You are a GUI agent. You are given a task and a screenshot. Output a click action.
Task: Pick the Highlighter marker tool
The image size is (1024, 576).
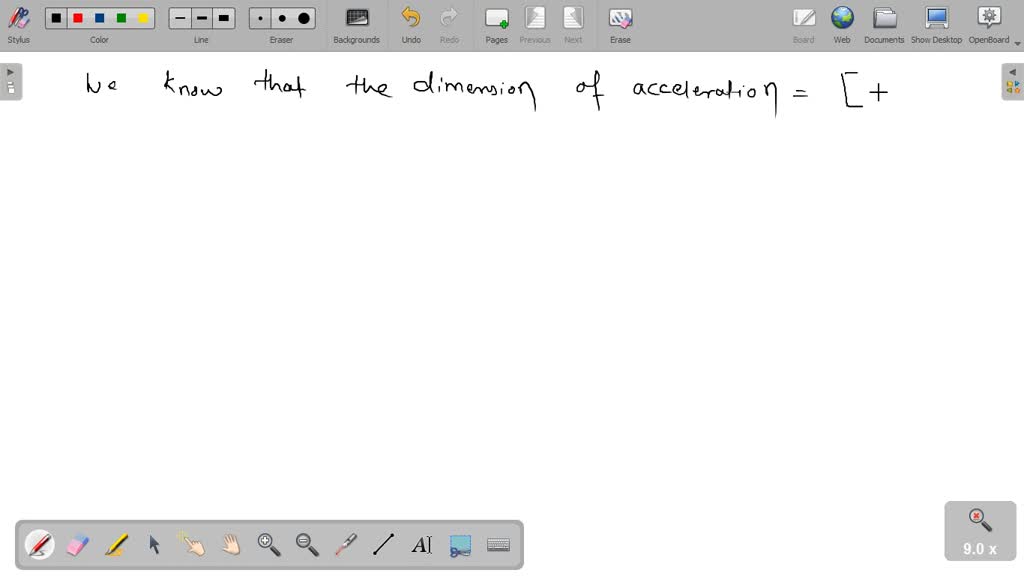tap(117, 544)
